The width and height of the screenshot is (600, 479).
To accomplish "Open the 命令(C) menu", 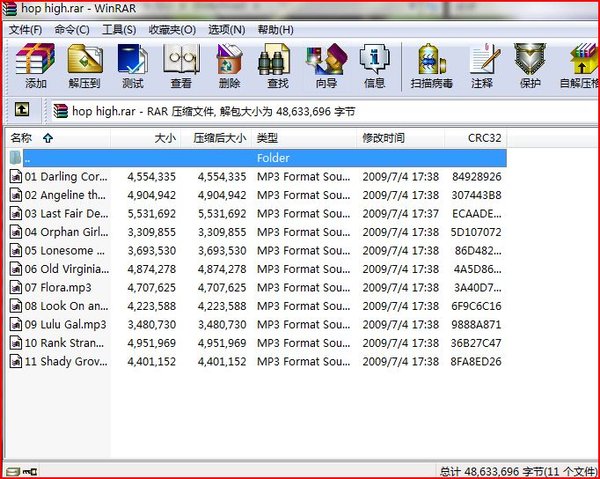I will 72,29.
